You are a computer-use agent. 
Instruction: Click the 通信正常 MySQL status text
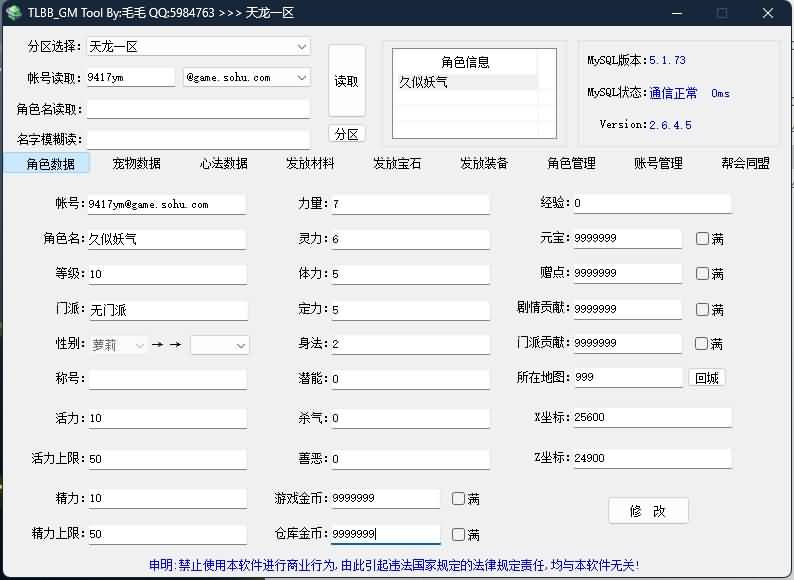[673, 93]
